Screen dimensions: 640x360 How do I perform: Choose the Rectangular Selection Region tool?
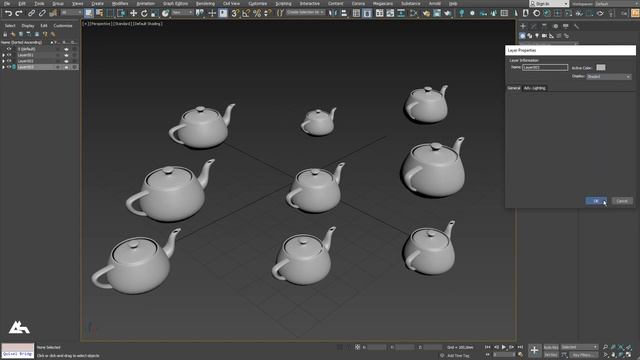(x=110, y=13)
